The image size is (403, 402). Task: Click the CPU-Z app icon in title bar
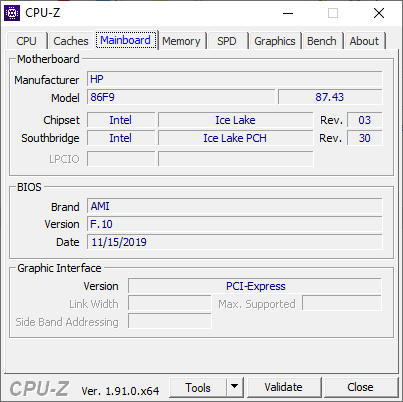tap(12, 13)
